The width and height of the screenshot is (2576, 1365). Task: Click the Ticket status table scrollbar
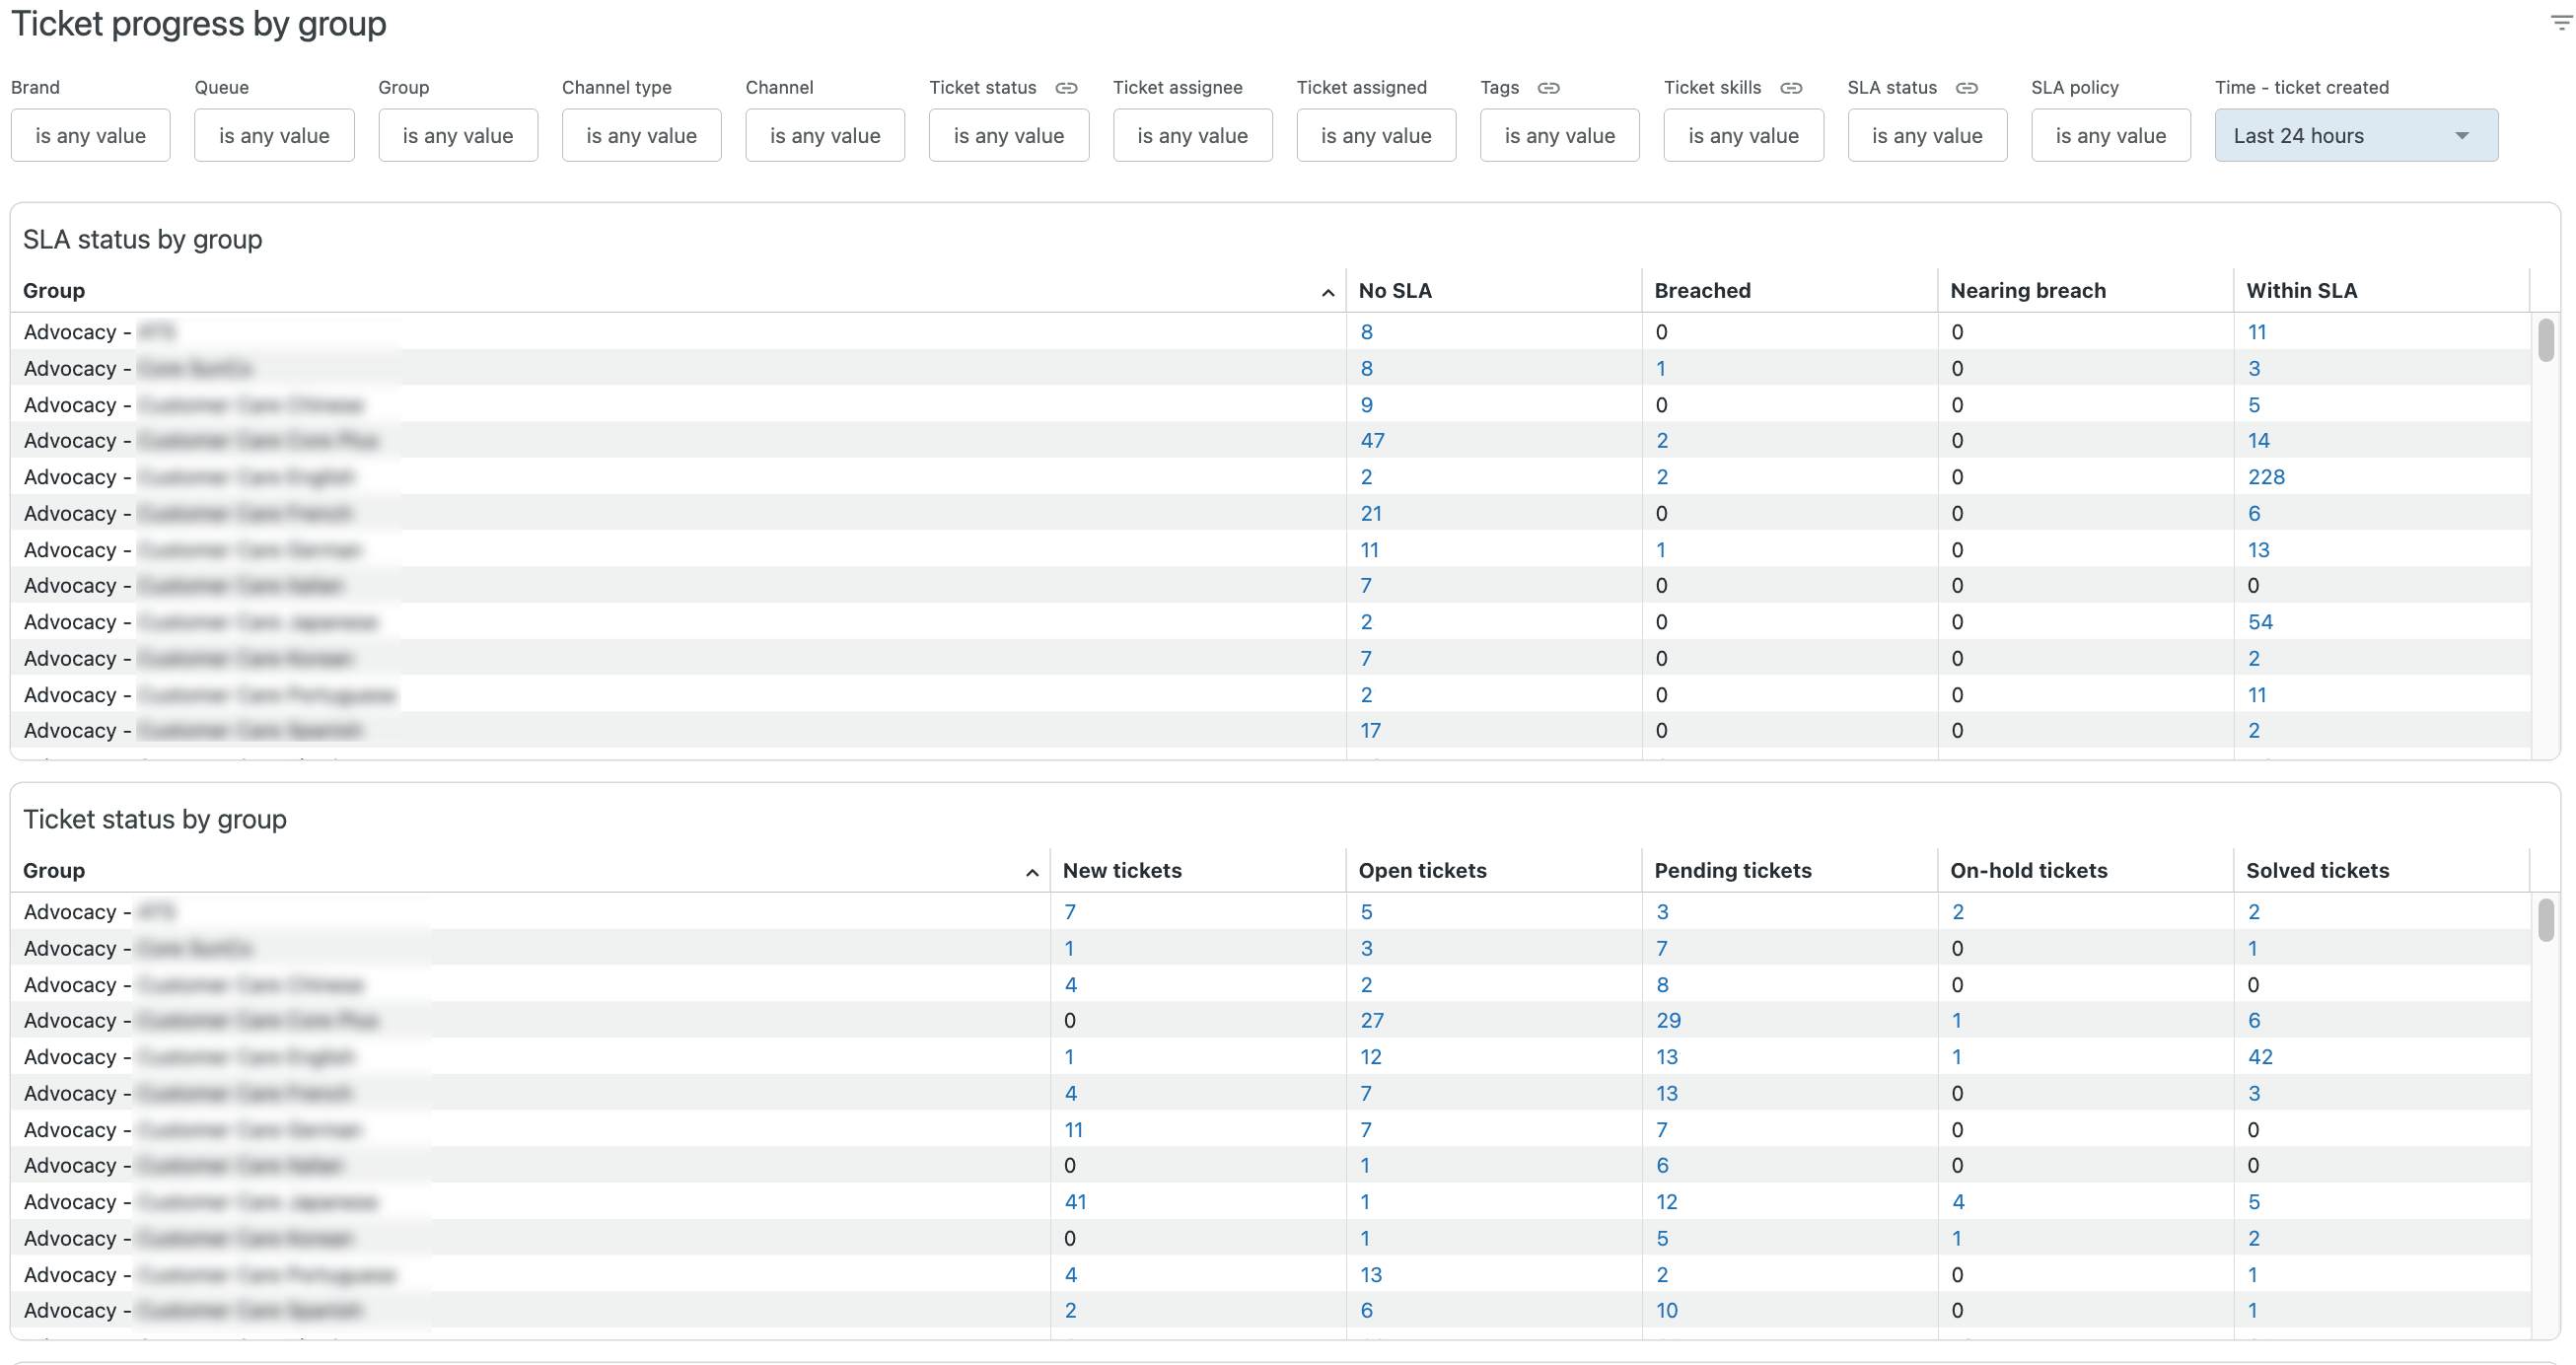click(2545, 920)
